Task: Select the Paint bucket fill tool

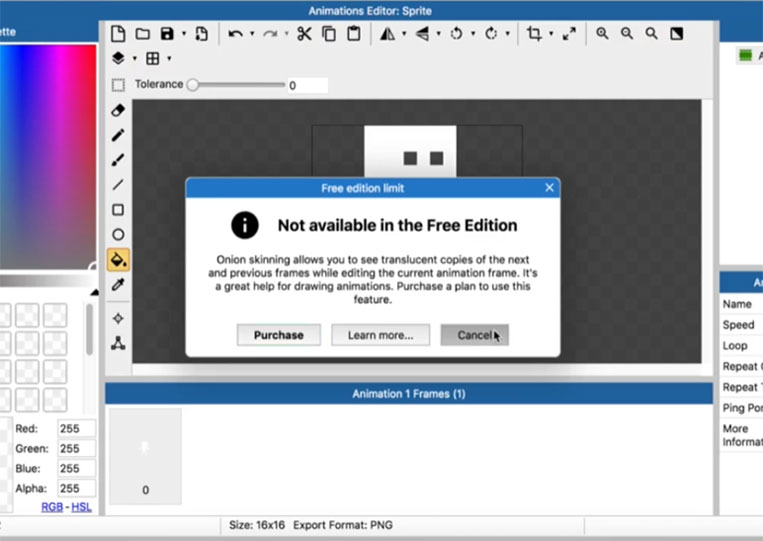Action: [118, 259]
